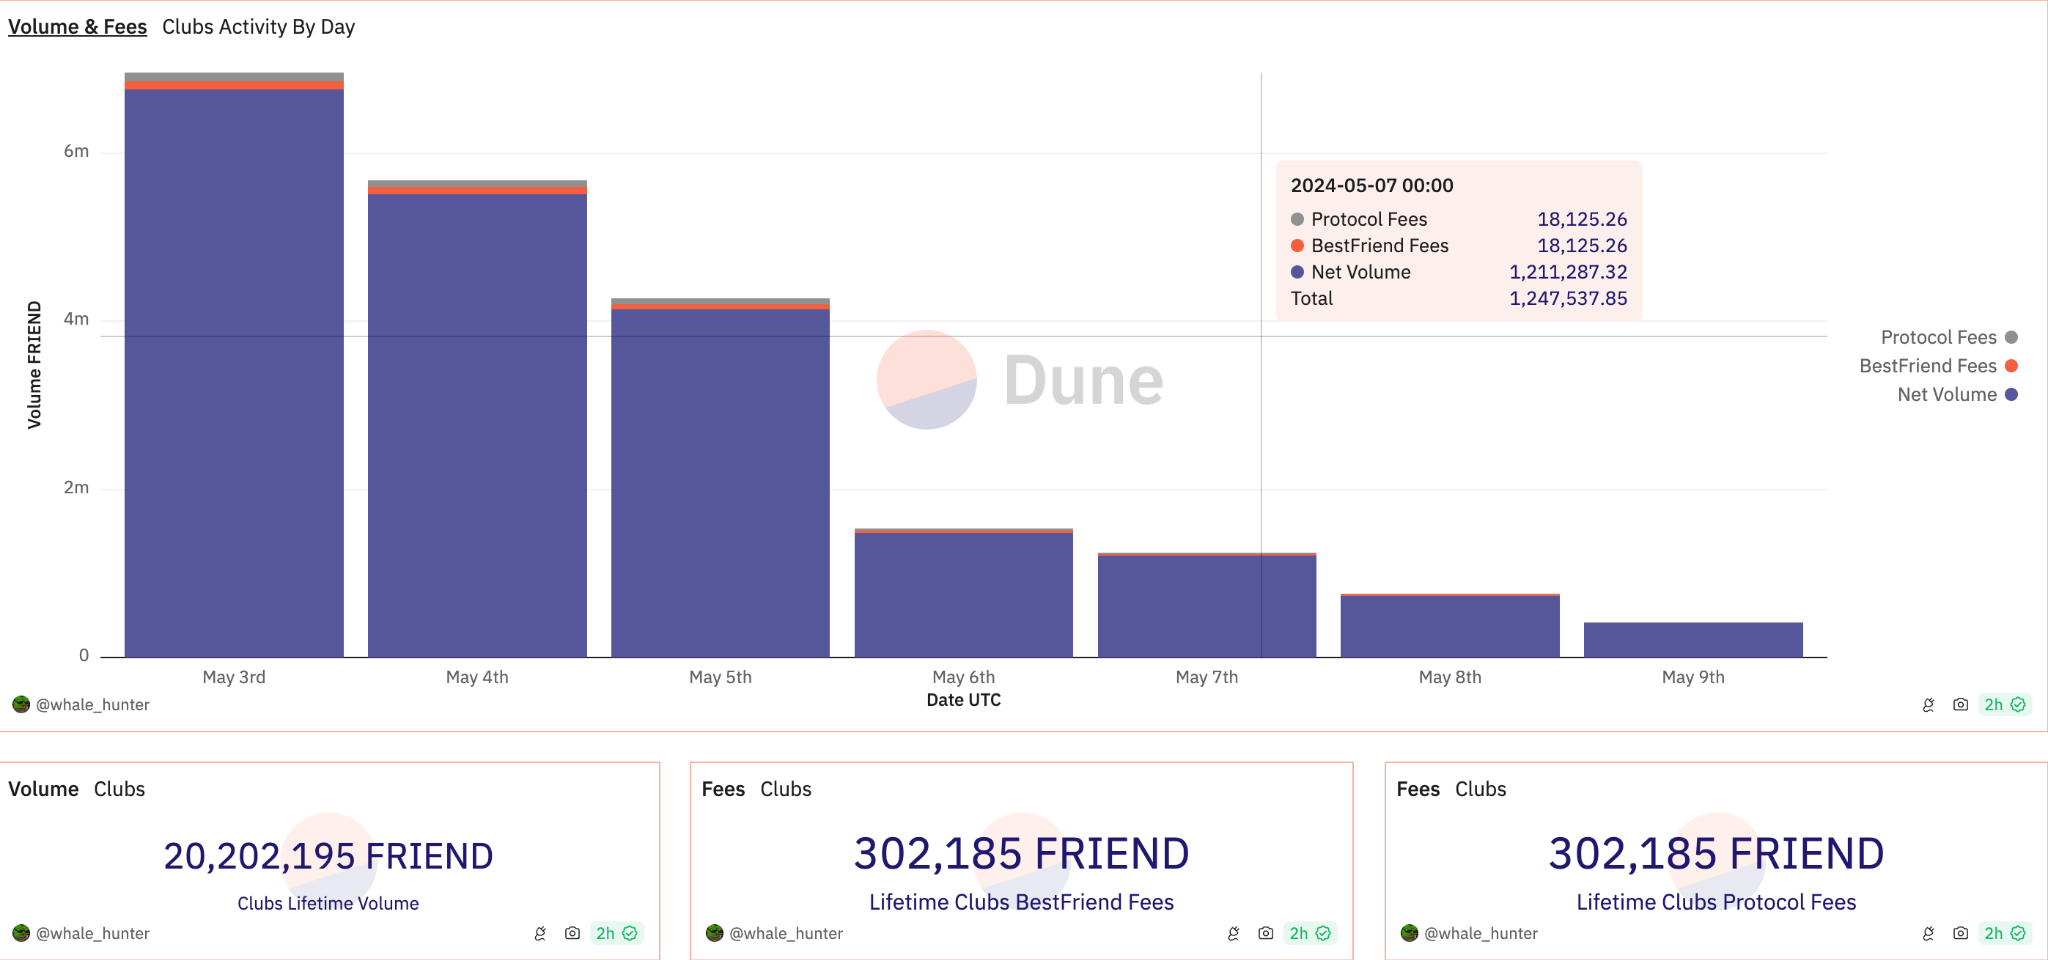2048x960 pixels.
Task: Click the query icon on the Protocol Fees card
Action: tap(1928, 933)
